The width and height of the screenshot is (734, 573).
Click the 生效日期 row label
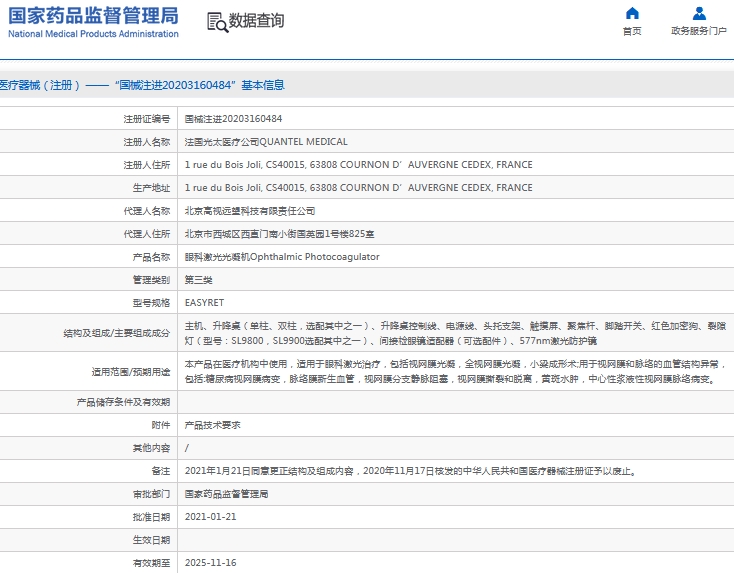(151, 540)
